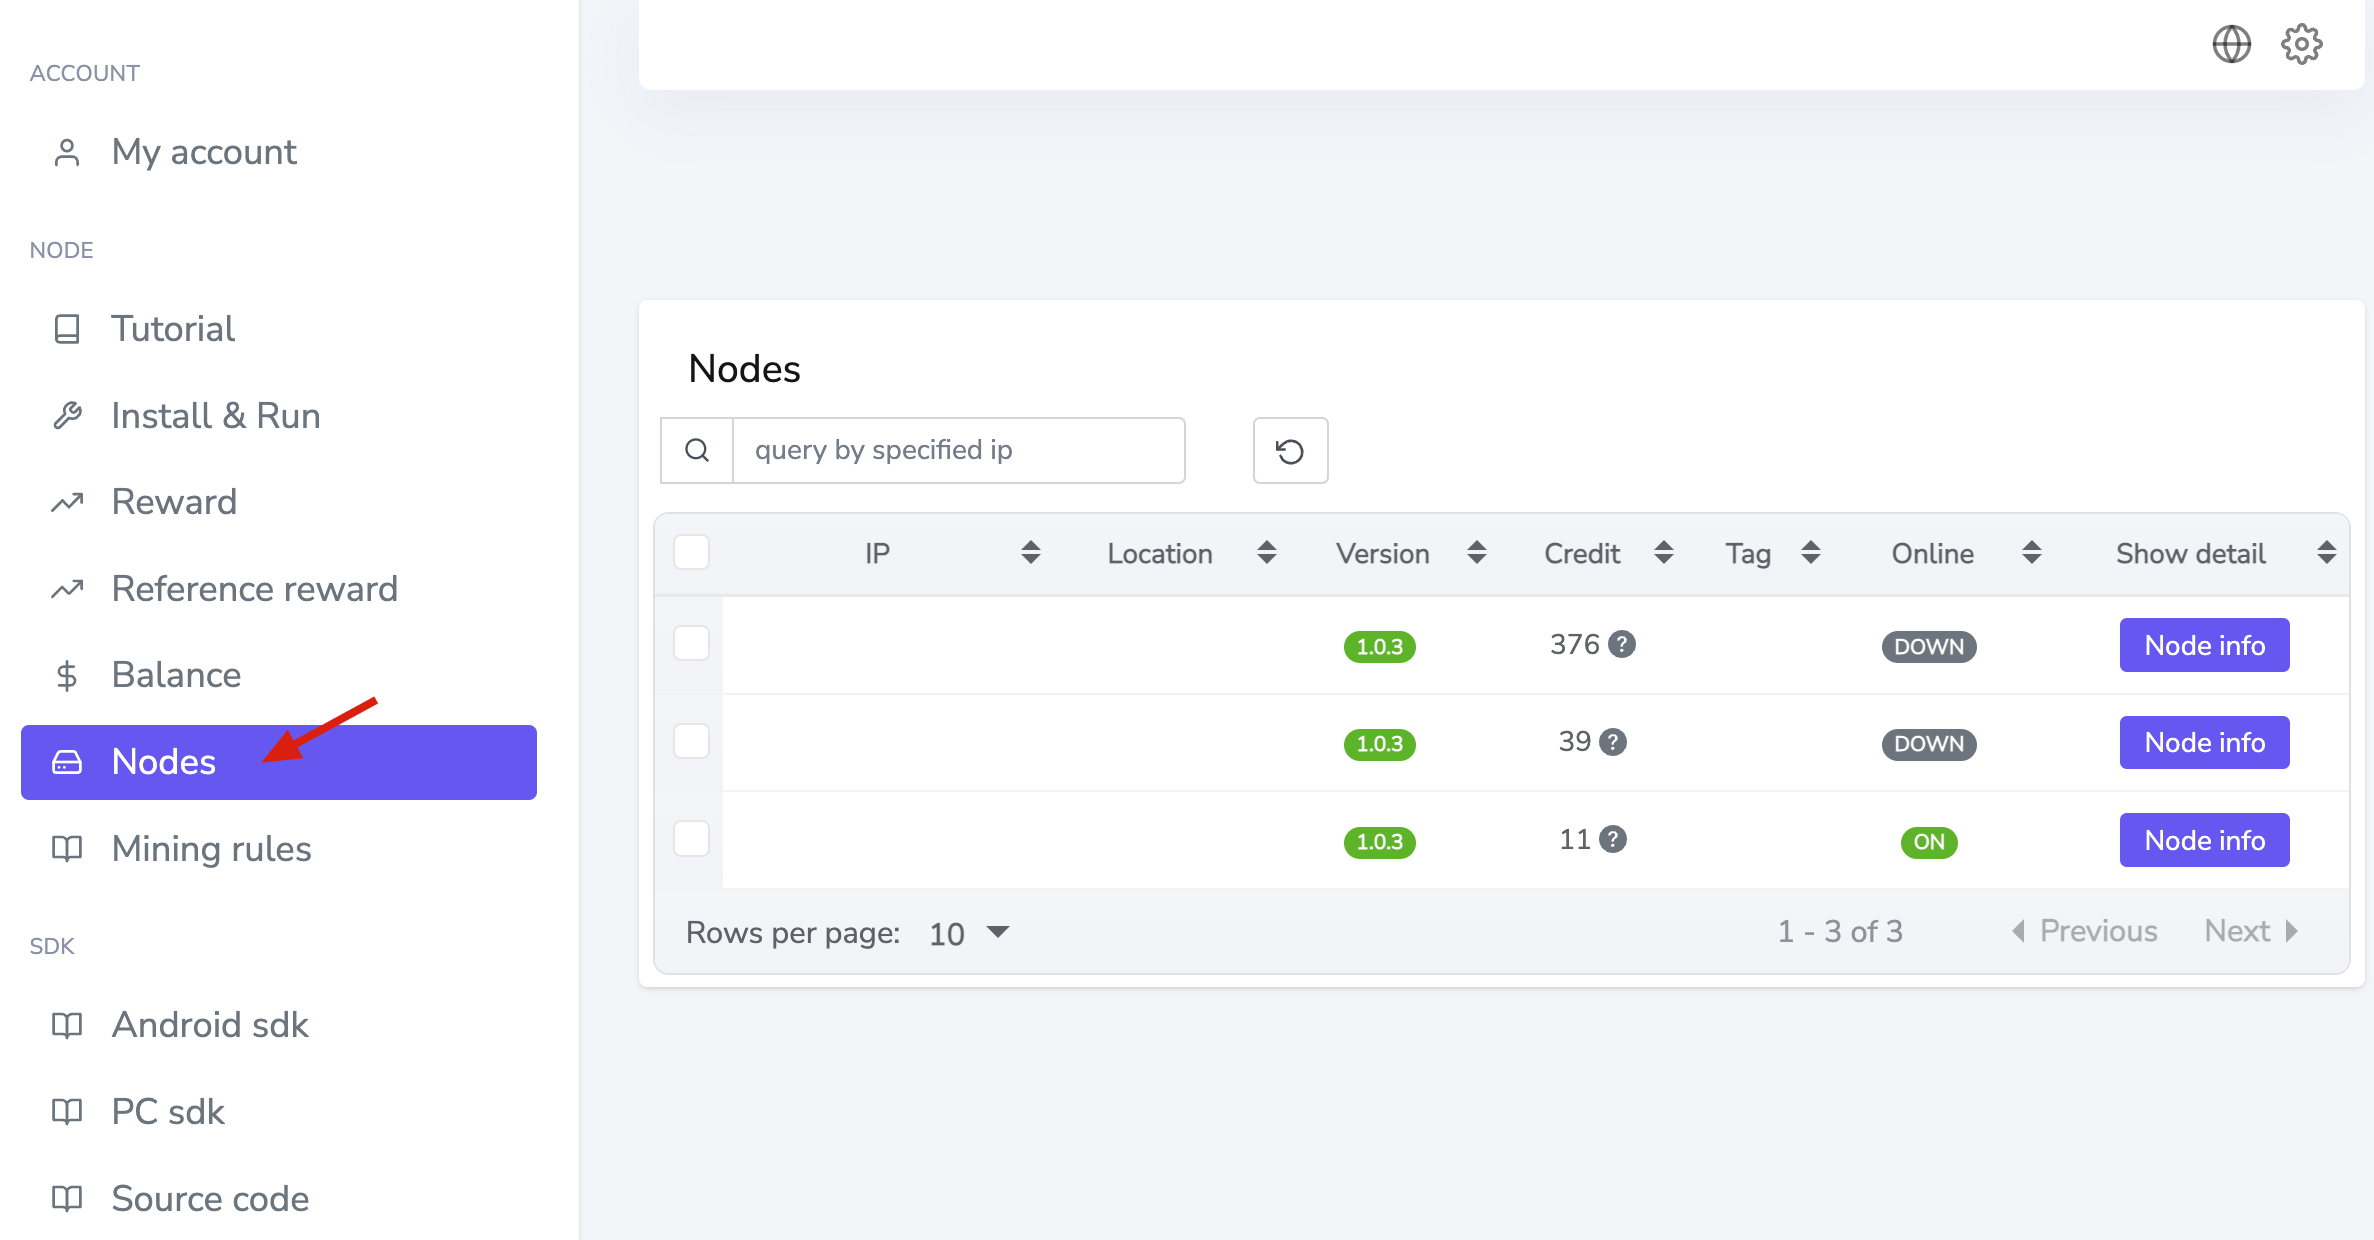The height and width of the screenshot is (1240, 2374).
Task: Click the Mining Rules book icon
Action: click(66, 848)
